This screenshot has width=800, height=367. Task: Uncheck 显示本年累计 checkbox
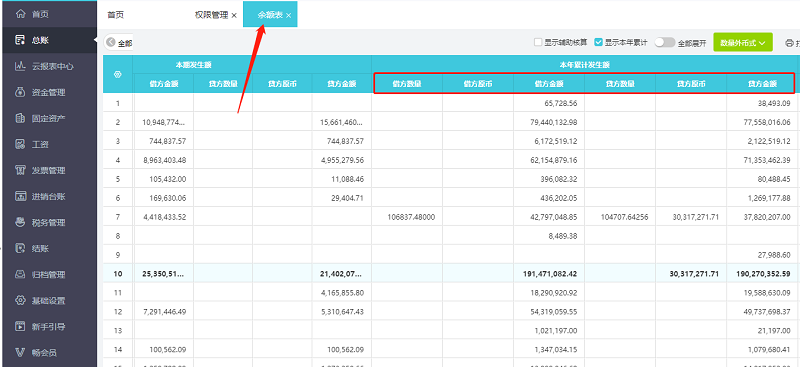[x=599, y=42]
